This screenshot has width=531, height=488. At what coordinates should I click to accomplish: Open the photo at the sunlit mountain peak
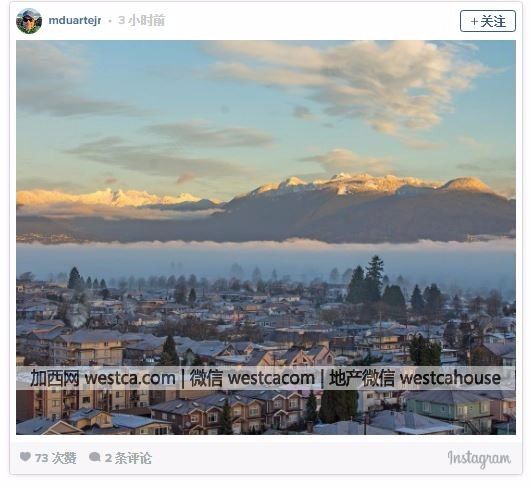(467, 185)
